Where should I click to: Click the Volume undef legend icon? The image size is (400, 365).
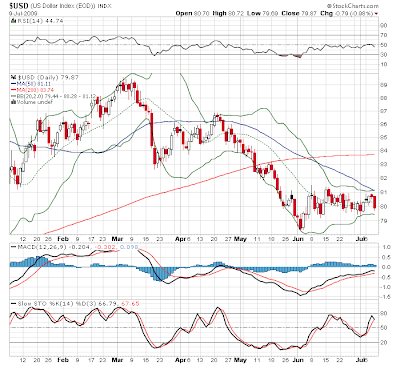(13, 102)
